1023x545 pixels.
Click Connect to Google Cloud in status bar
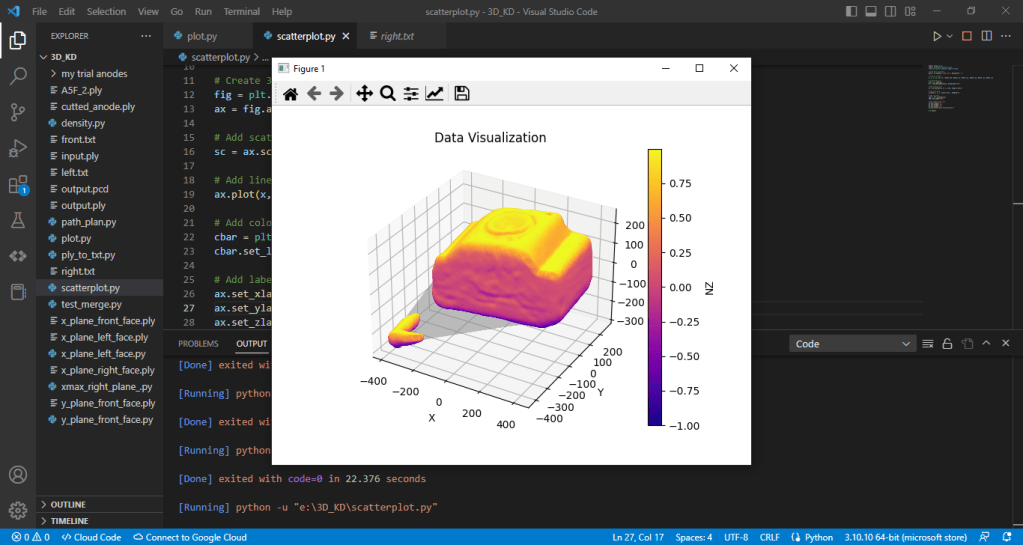(190, 537)
